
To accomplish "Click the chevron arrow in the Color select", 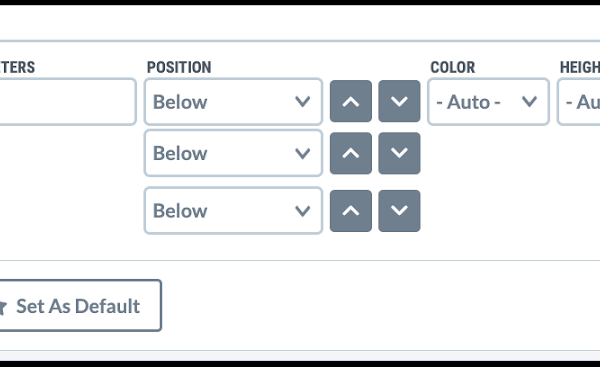I will coord(529,102).
